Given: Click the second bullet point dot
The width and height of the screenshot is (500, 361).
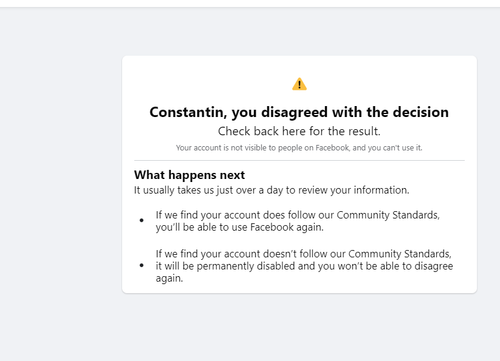Looking at the screenshot, I should coord(142,265).
